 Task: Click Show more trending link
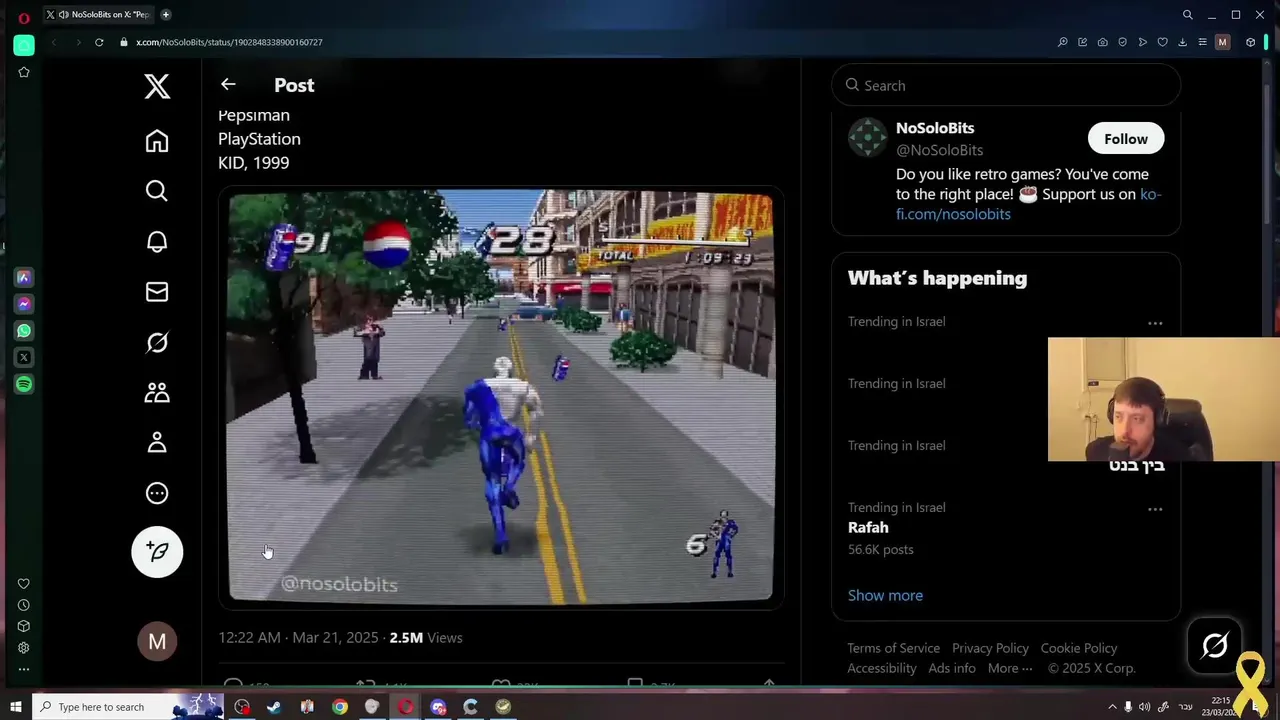[885, 595]
